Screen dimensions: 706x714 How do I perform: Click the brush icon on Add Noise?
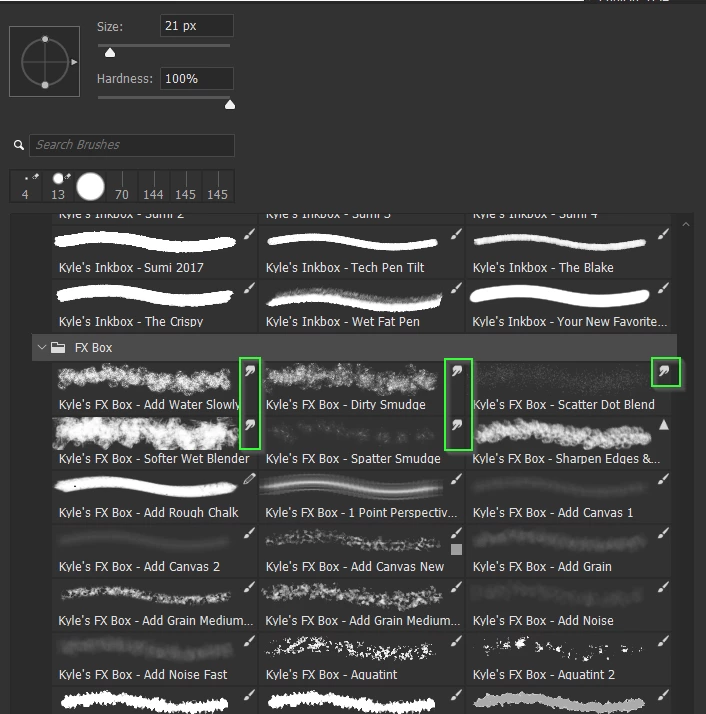[663, 587]
